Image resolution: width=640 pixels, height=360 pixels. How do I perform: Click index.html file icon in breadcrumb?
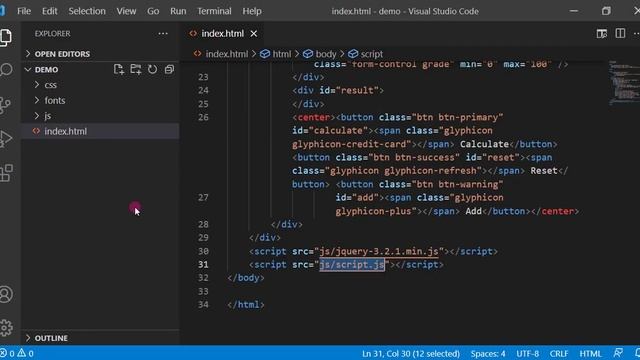pyautogui.click(x=198, y=53)
